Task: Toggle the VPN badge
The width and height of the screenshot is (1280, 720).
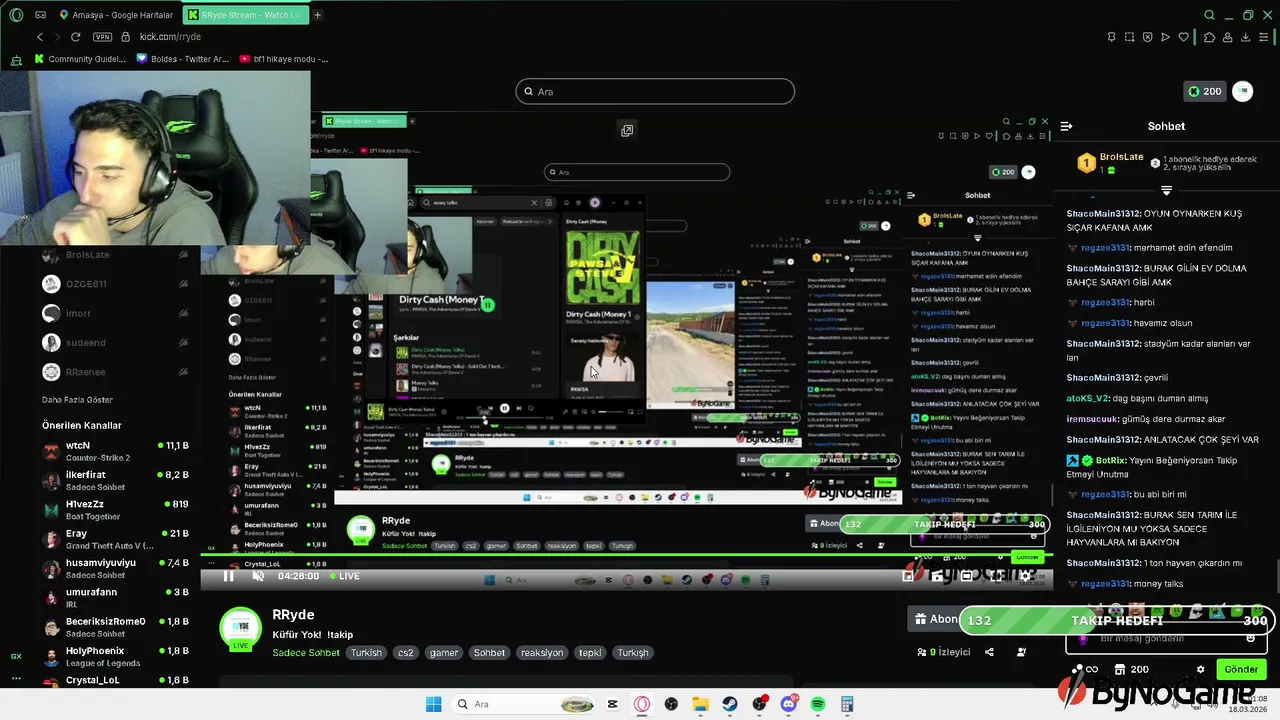Action: (x=102, y=37)
